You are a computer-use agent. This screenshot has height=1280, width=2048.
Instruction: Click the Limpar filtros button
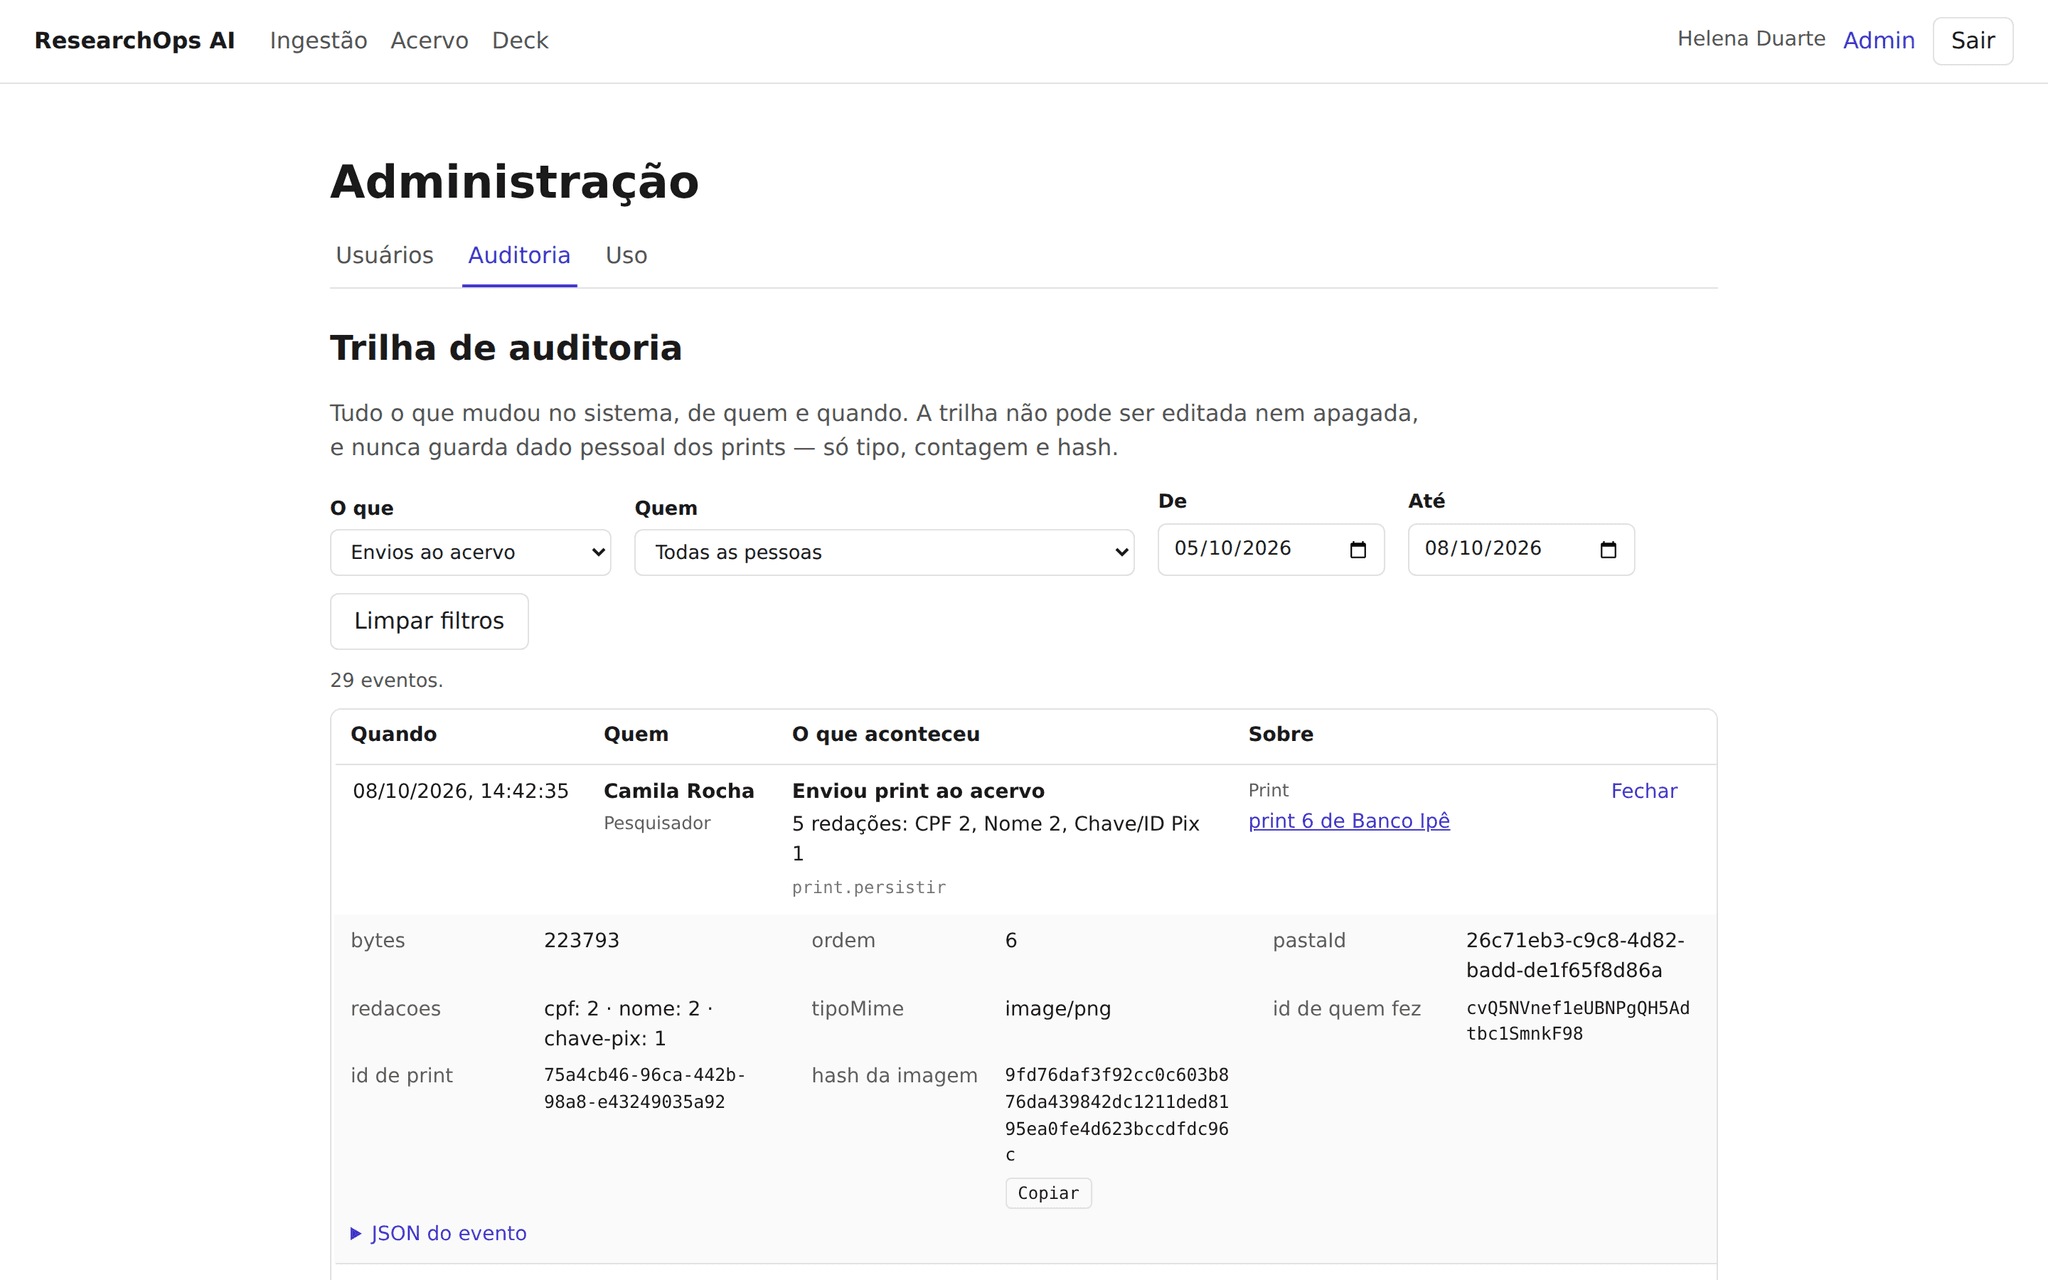[429, 621]
